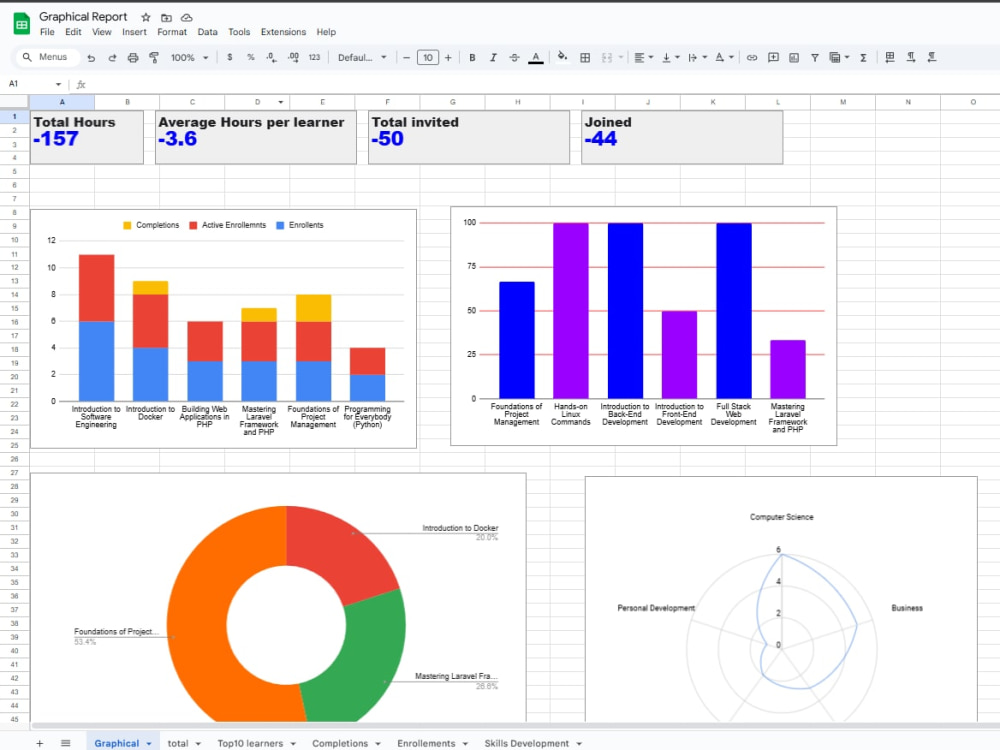Format as percent with the % icon
Screen dimensions: 1000x750
click(x=251, y=57)
